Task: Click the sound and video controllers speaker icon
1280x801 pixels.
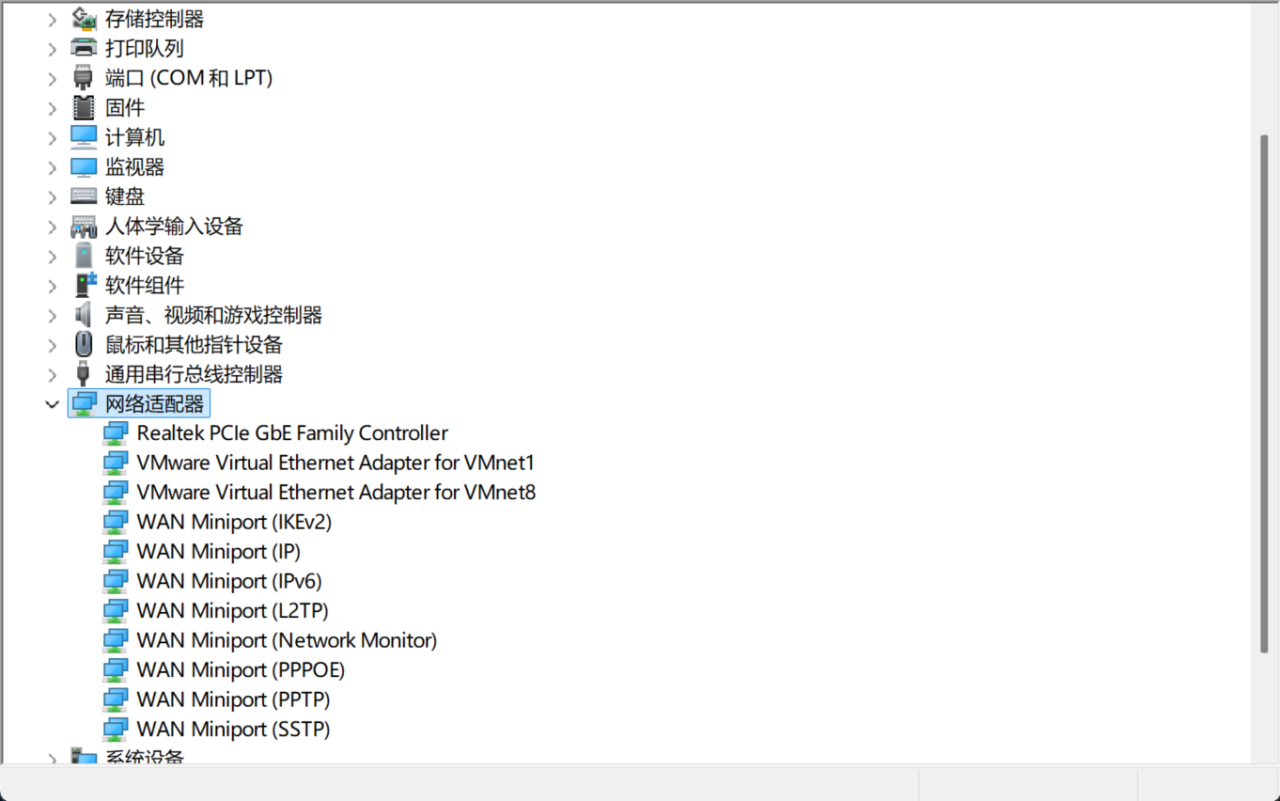Action: click(84, 315)
